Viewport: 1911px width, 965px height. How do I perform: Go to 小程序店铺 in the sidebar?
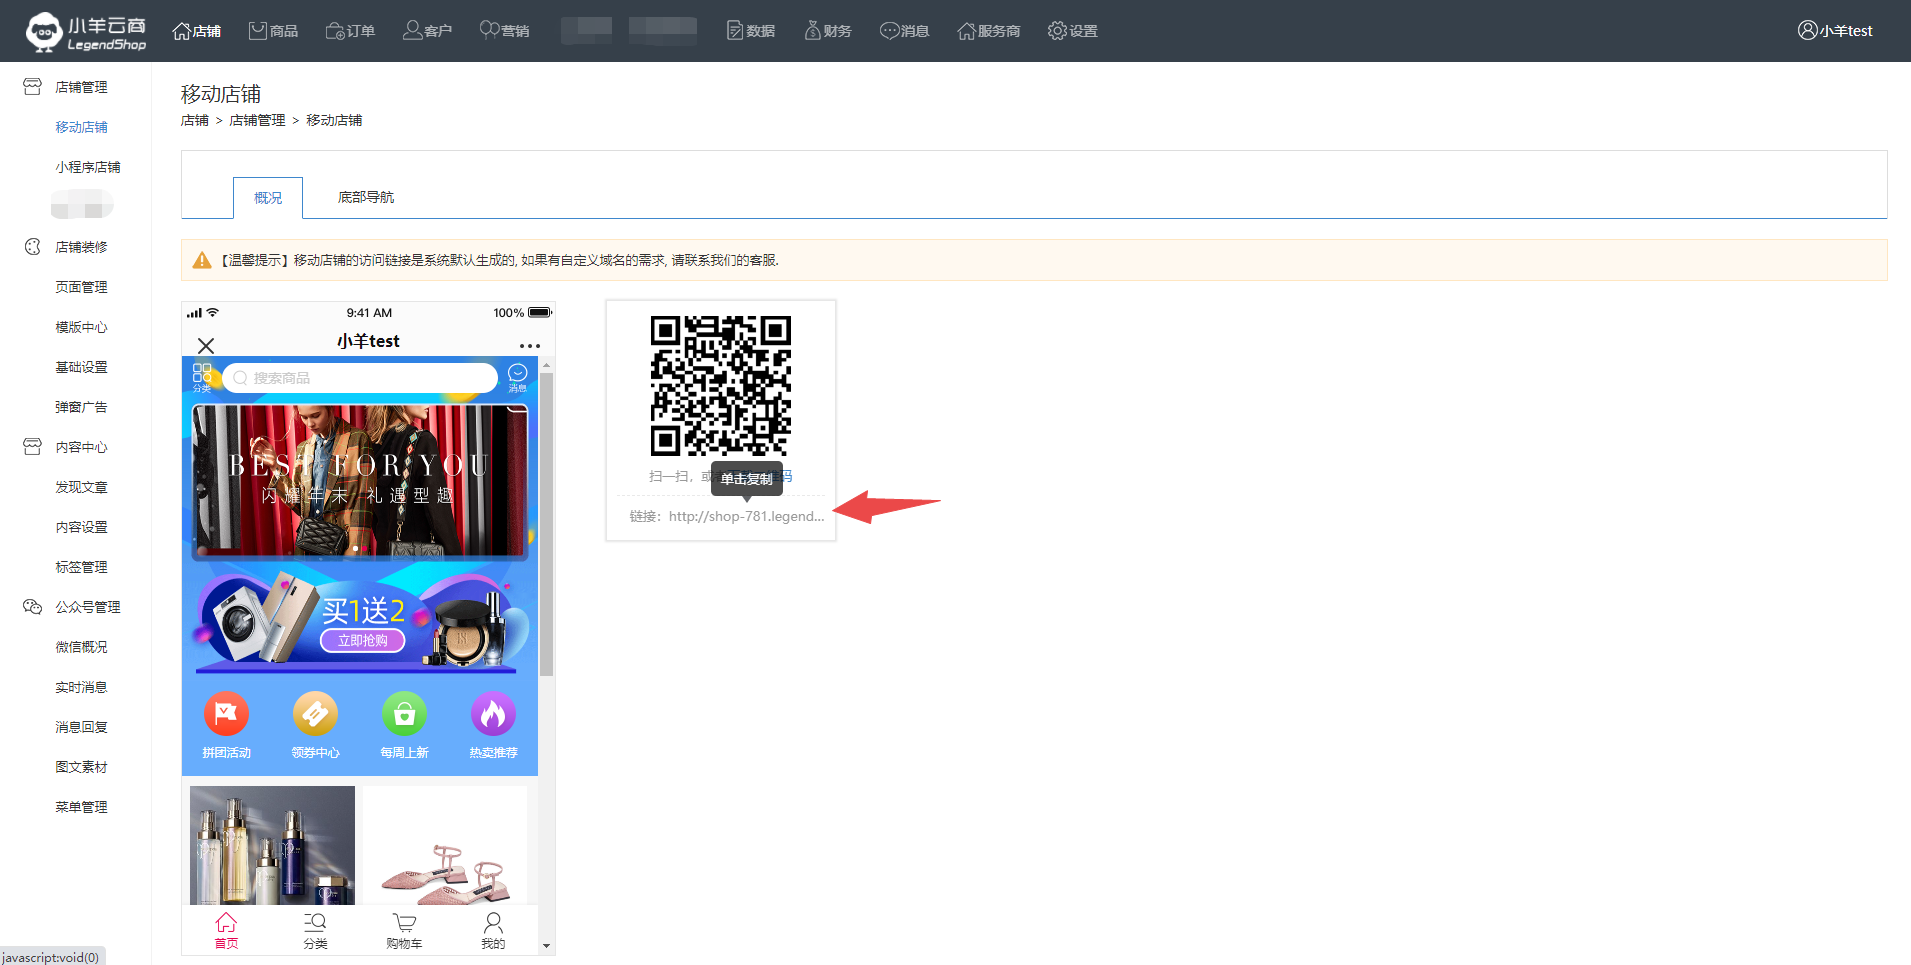tap(87, 167)
